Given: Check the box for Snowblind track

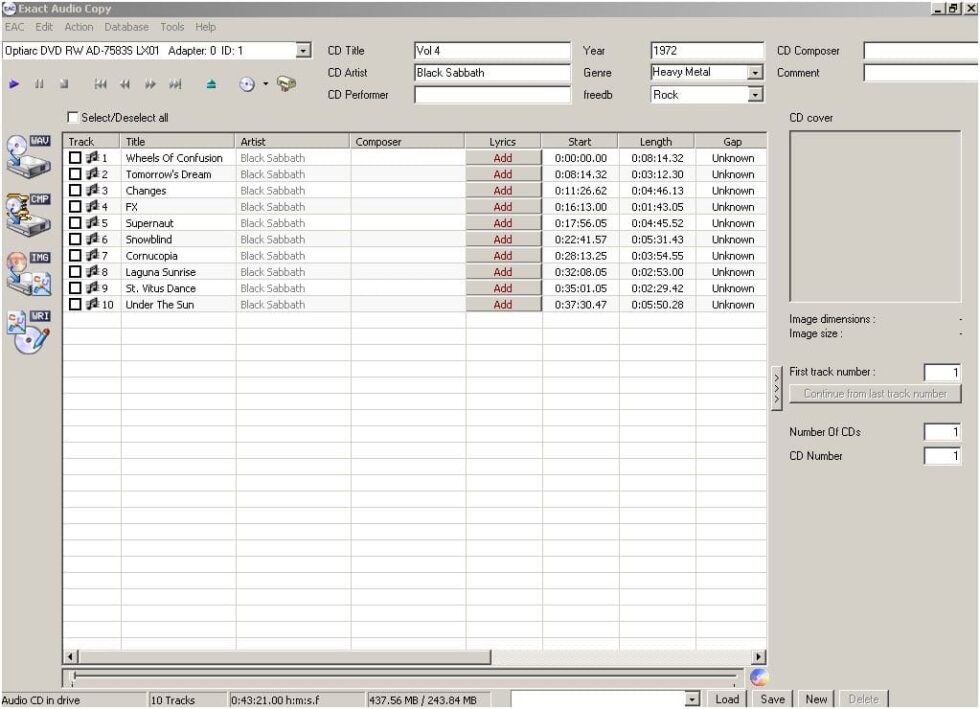Looking at the screenshot, I should (x=76, y=239).
